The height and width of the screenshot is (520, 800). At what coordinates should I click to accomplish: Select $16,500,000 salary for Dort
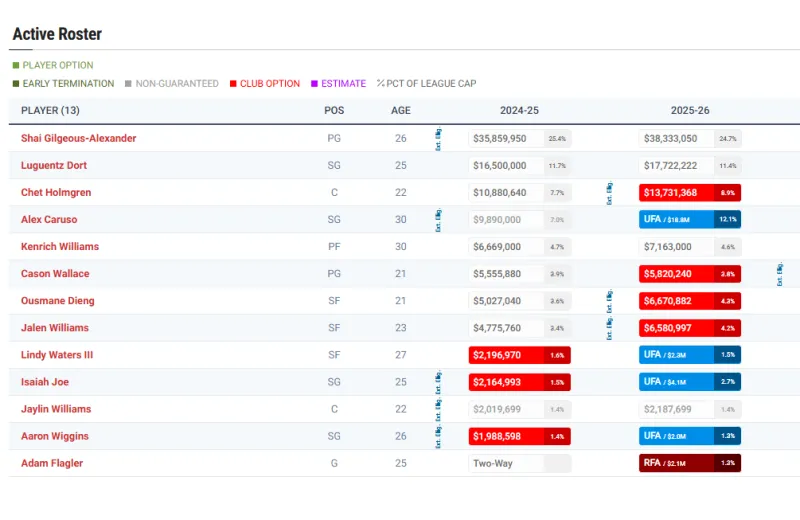click(519, 165)
